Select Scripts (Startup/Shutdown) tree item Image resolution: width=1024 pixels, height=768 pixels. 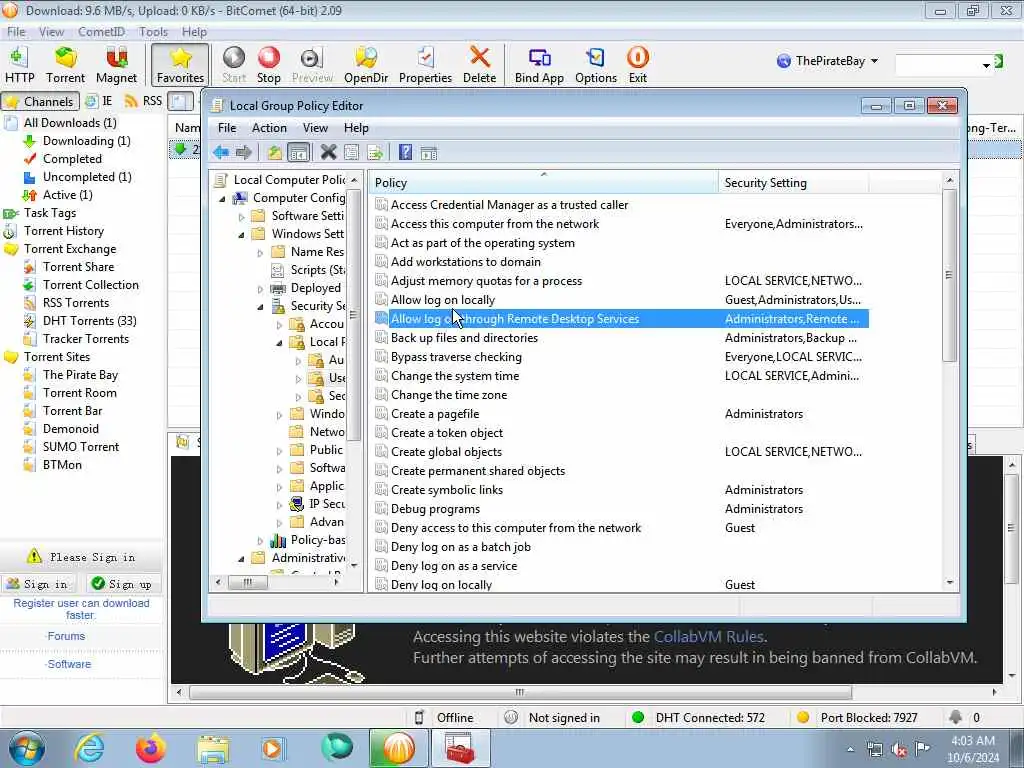[x=308, y=270]
